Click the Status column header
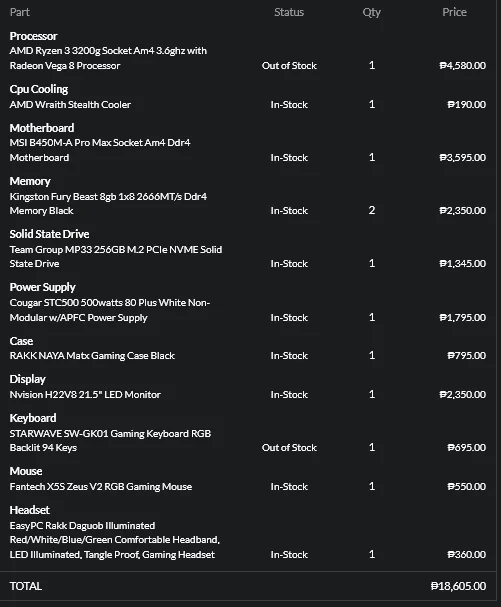The image size is (501, 607). click(289, 12)
